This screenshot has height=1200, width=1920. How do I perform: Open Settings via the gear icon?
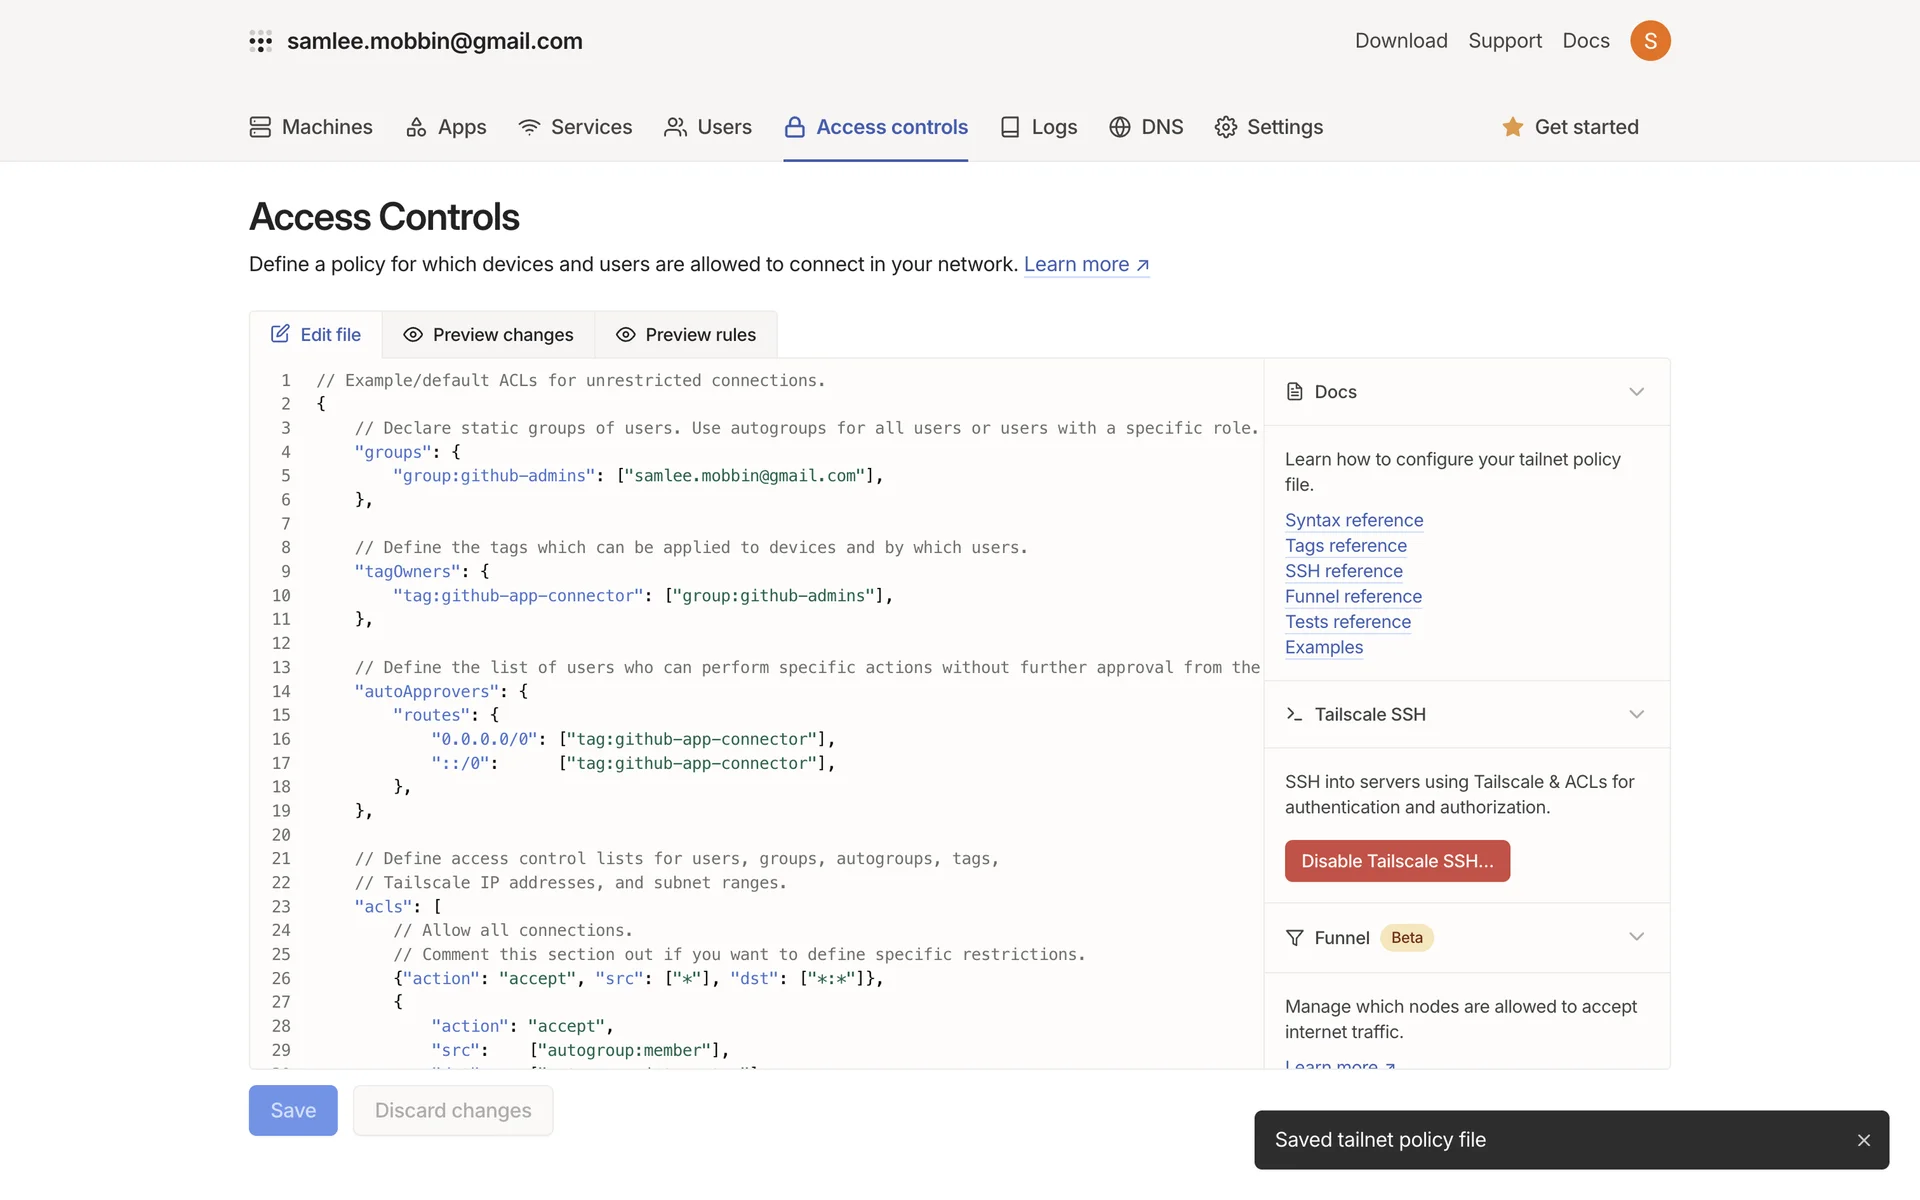point(1226,127)
